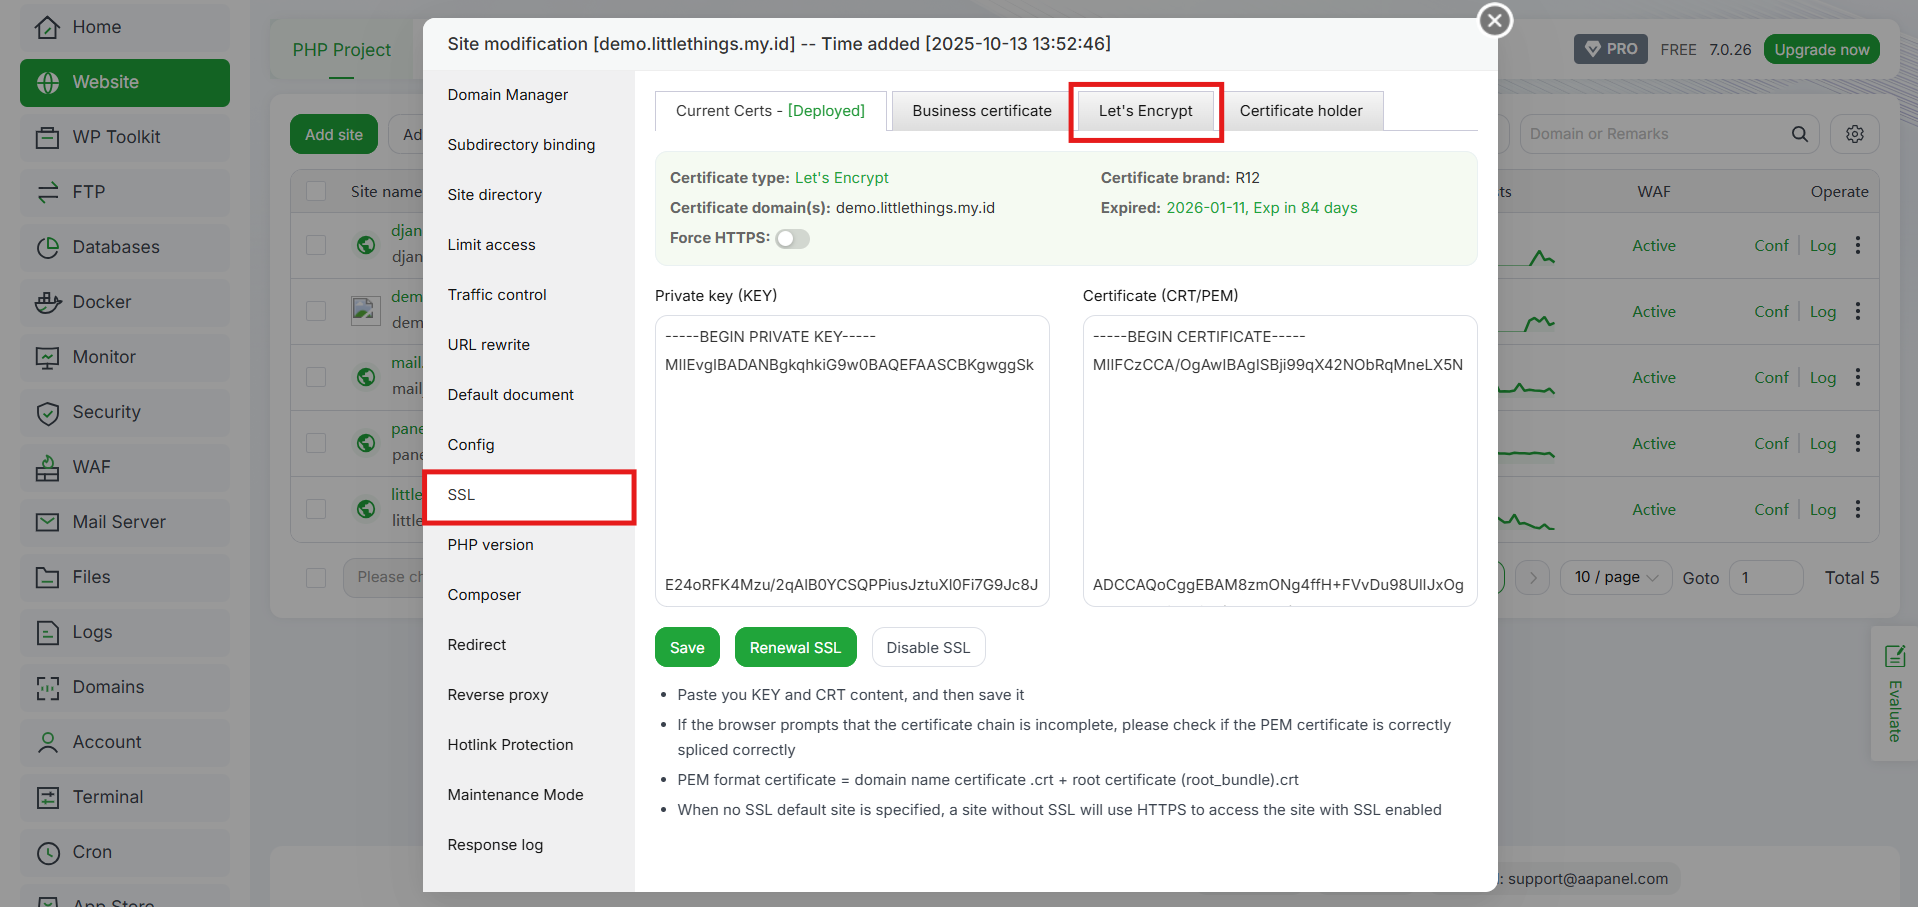1918x907 pixels.
Task: Open more options for the first site row
Action: (1858, 245)
